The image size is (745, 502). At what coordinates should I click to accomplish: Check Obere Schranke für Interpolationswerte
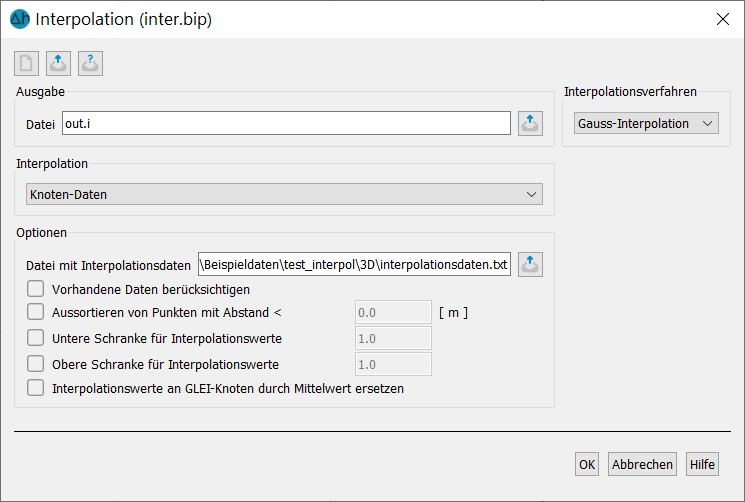pyautogui.click(x=36, y=364)
